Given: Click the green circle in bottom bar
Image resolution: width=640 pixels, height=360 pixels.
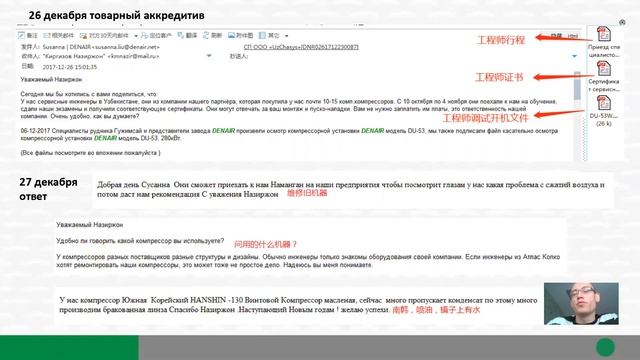Looking at the screenshot, I should 605,347.
